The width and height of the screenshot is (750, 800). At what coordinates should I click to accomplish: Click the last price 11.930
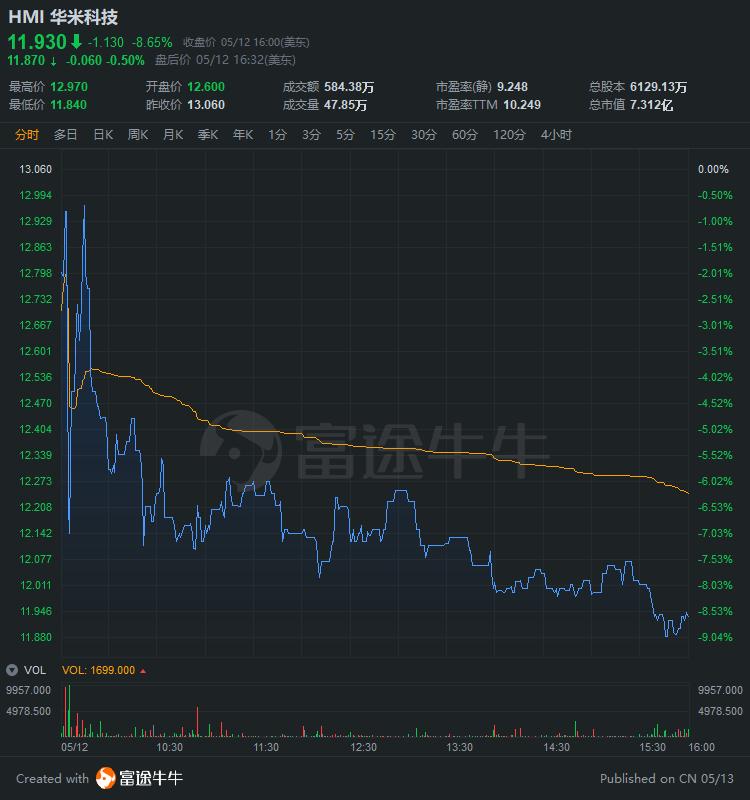coord(37,41)
